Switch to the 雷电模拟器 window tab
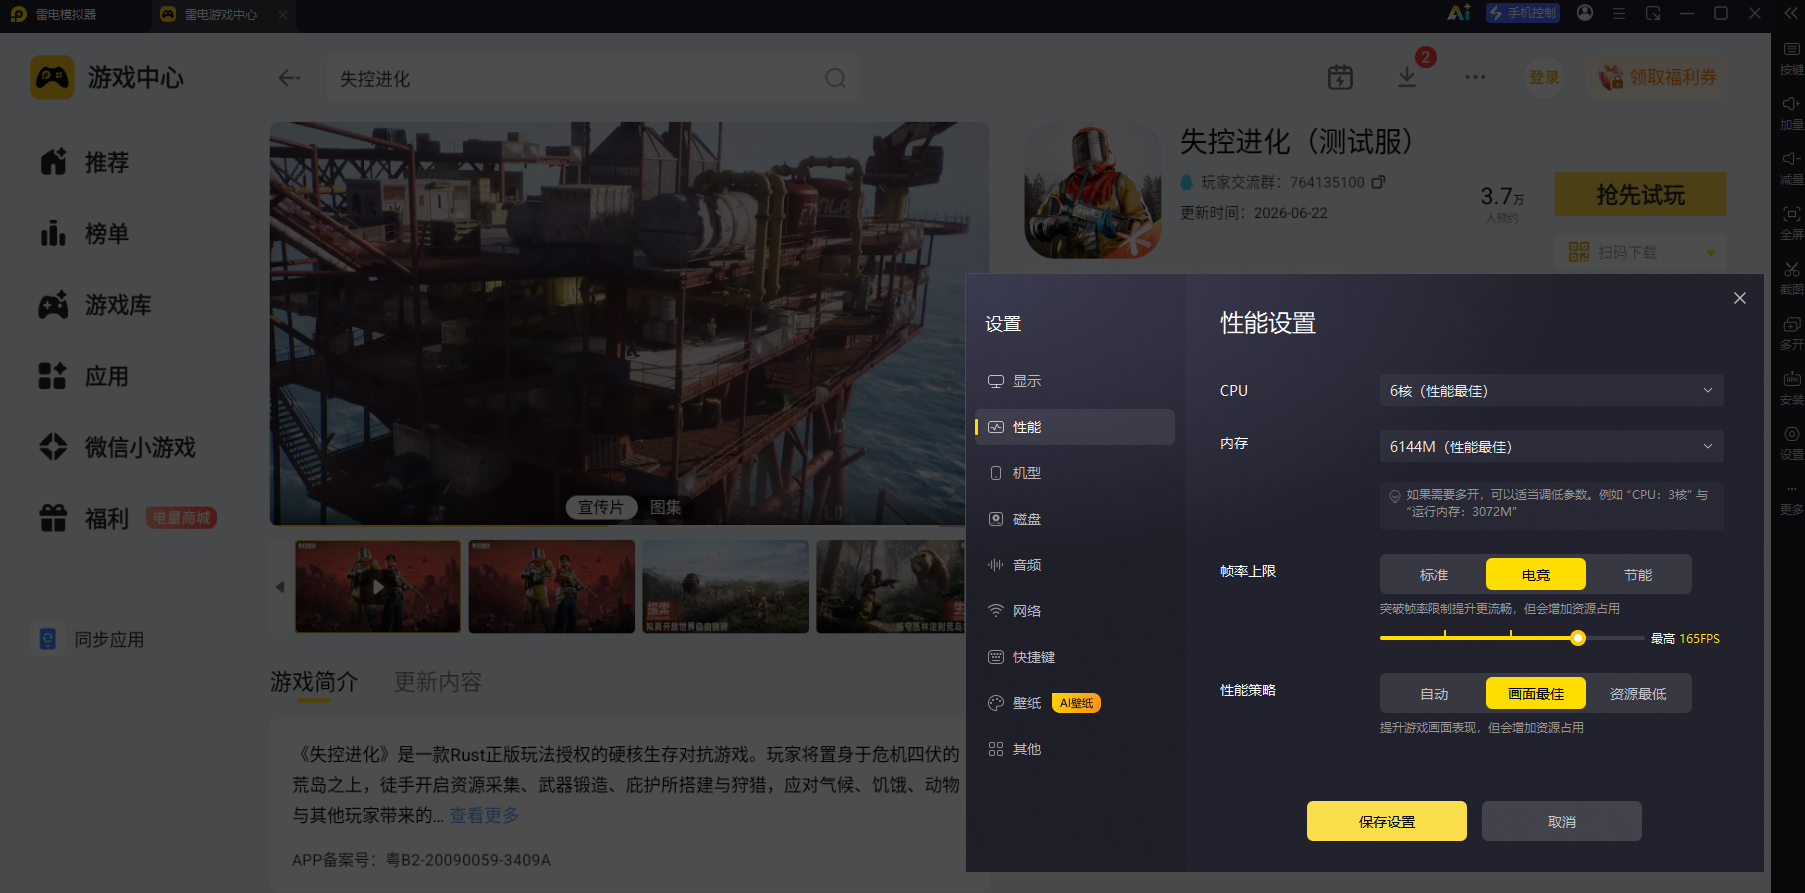This screenshot has width=1805, height=893. pyautogui.click(x=56, y=14)
